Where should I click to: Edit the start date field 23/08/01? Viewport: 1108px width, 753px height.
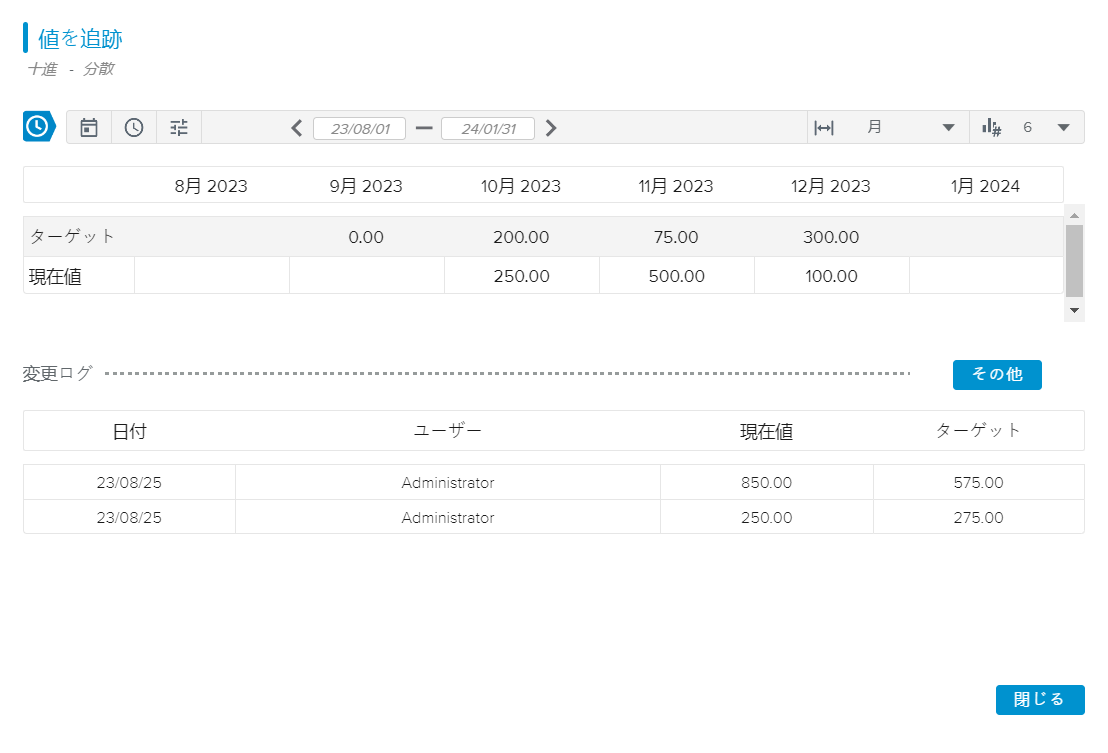(359, 129)
